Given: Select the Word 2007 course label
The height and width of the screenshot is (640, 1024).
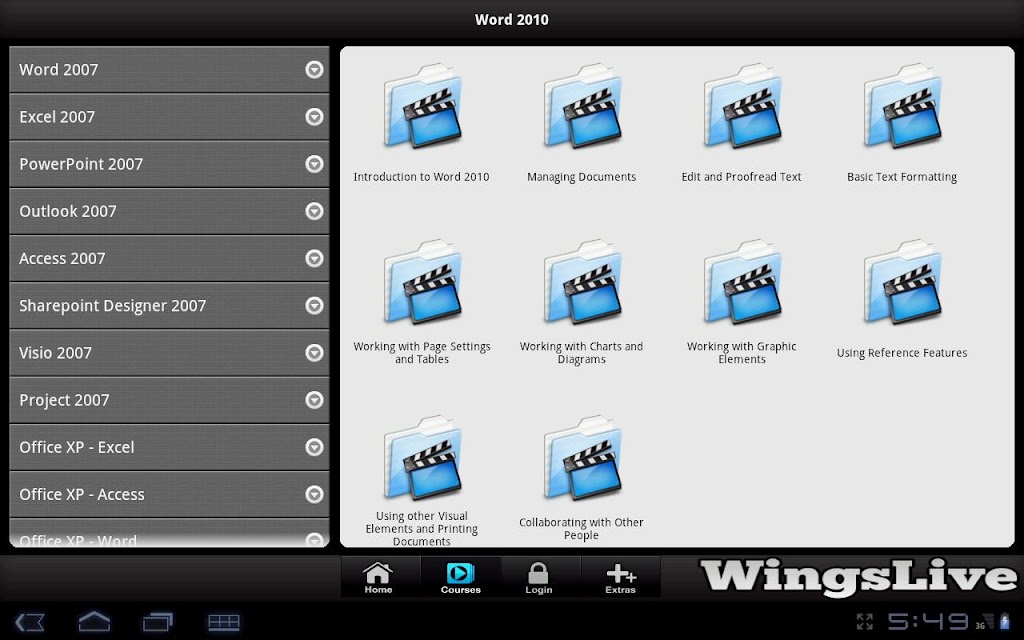Looking at the screenshot, I should (59, 70).
